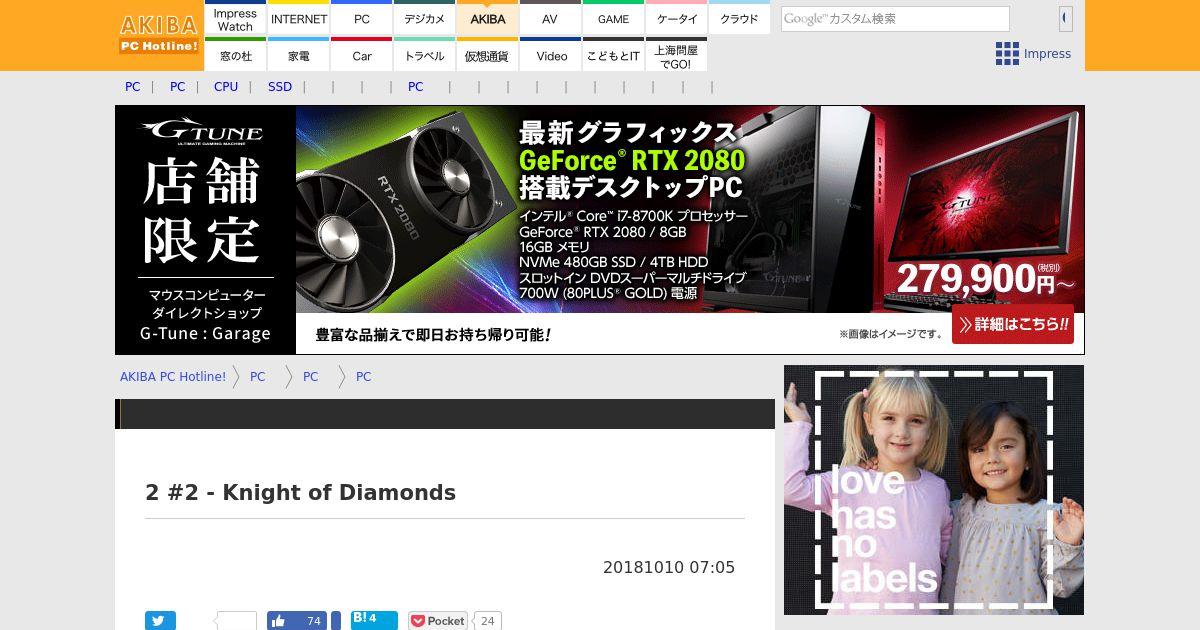Image resolution: width=1200 pixels, height=630 pixels.
Task: Open the クラウド tab
Action: (739, 19)
